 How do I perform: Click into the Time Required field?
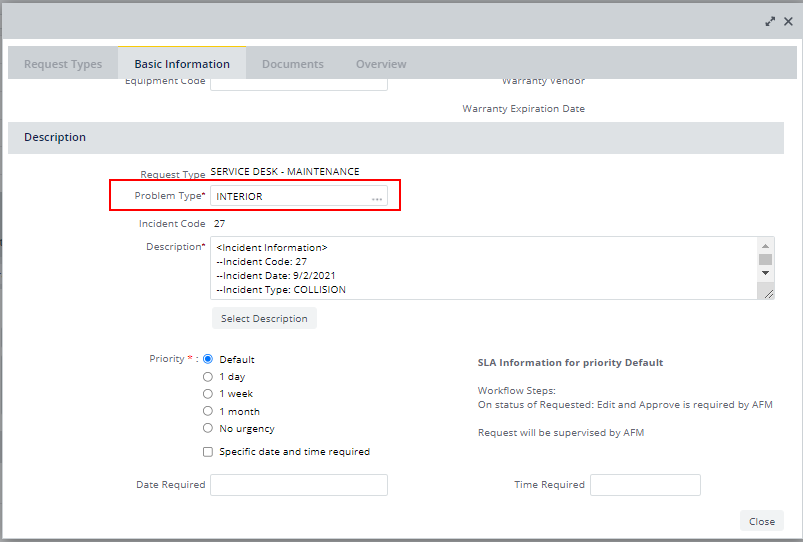[645, 485]
